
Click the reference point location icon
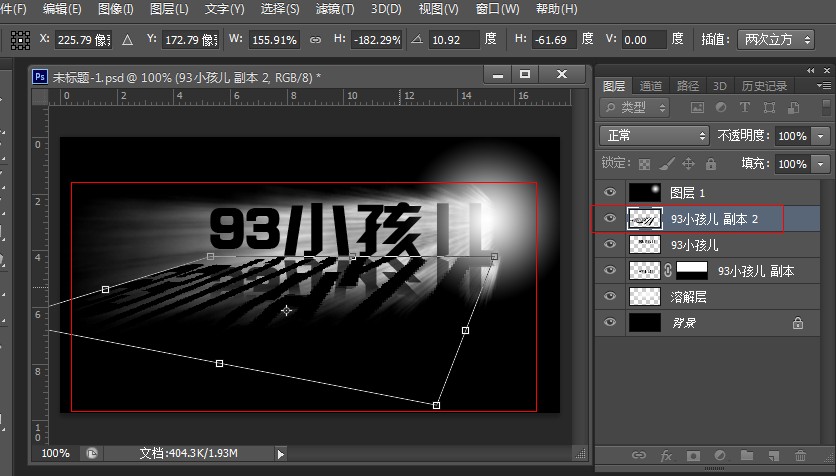coord(19,40)
